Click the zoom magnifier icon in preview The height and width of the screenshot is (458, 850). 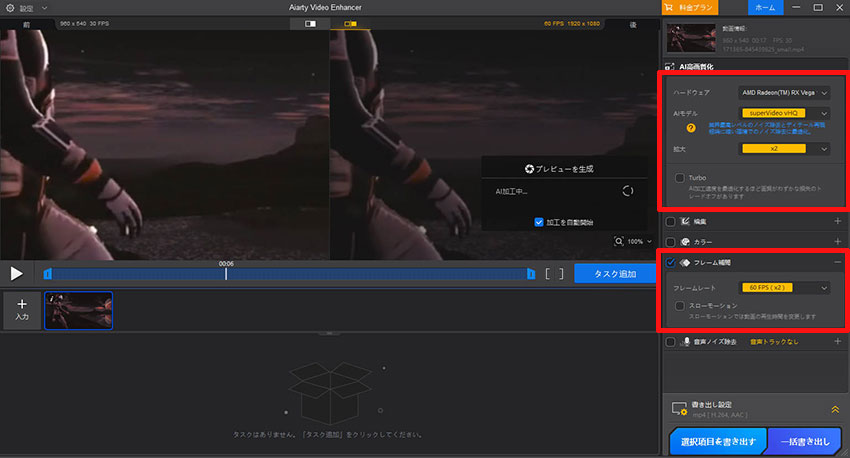[x=619, y=241]
